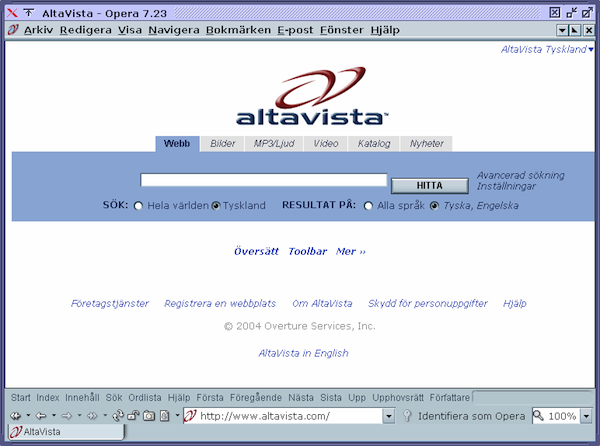This screenshot has width=600, height=446.
Task: Click the fast forward navigation icon
Action: pos(92,416)
